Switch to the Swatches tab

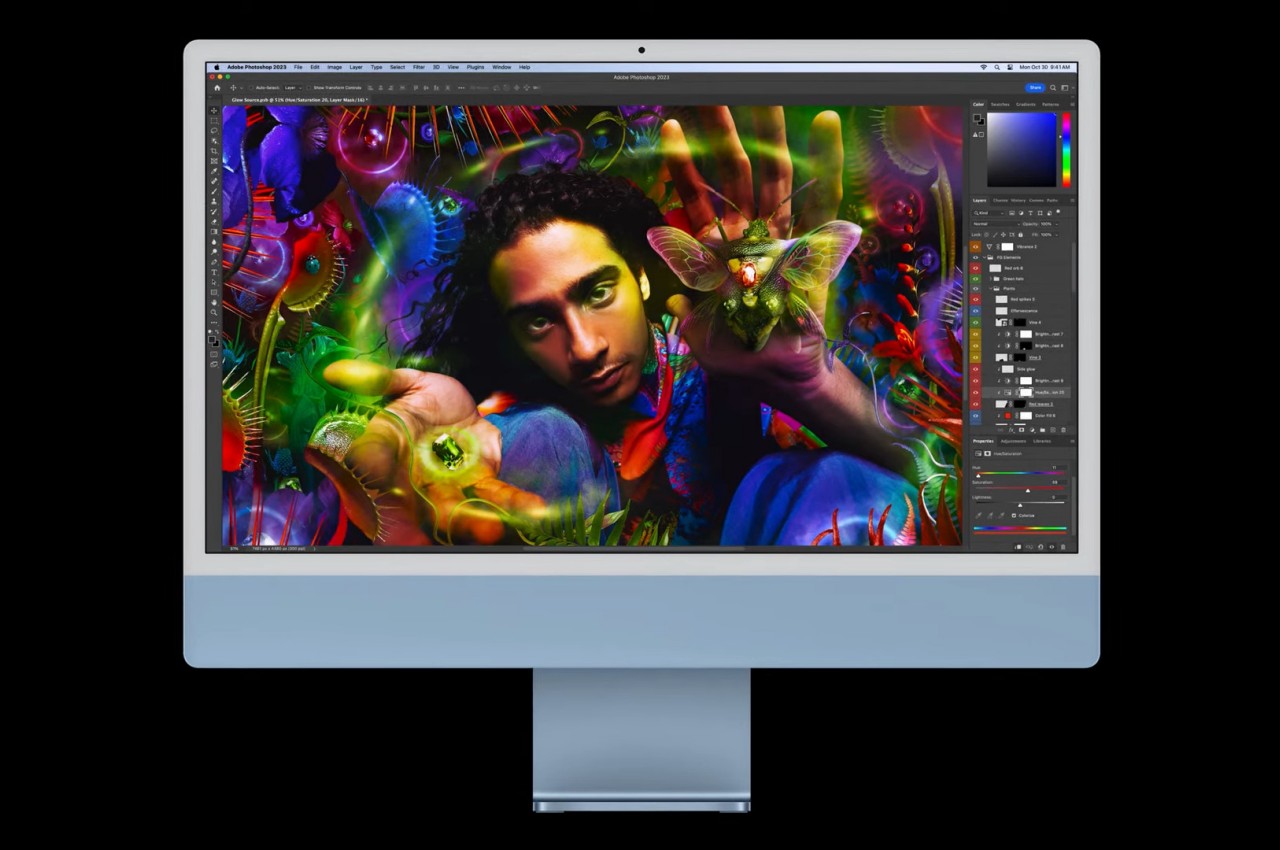point(1000,104)
